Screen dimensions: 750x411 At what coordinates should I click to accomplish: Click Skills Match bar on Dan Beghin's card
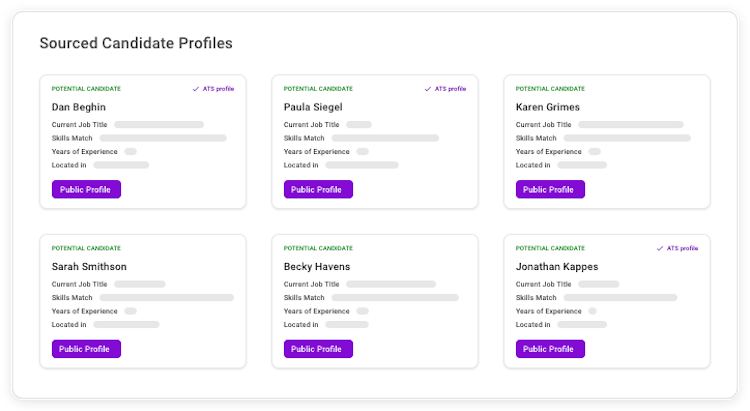[163, 138]
